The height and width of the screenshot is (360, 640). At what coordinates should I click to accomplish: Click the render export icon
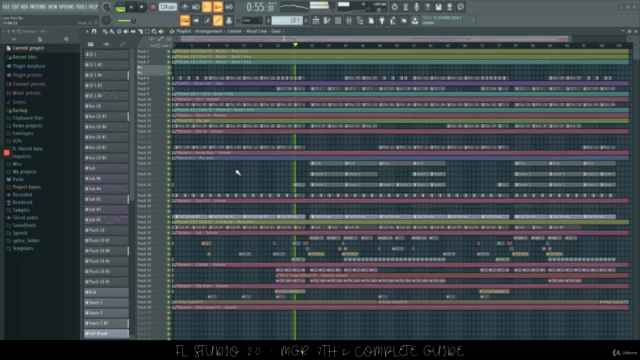click(449, 7)
